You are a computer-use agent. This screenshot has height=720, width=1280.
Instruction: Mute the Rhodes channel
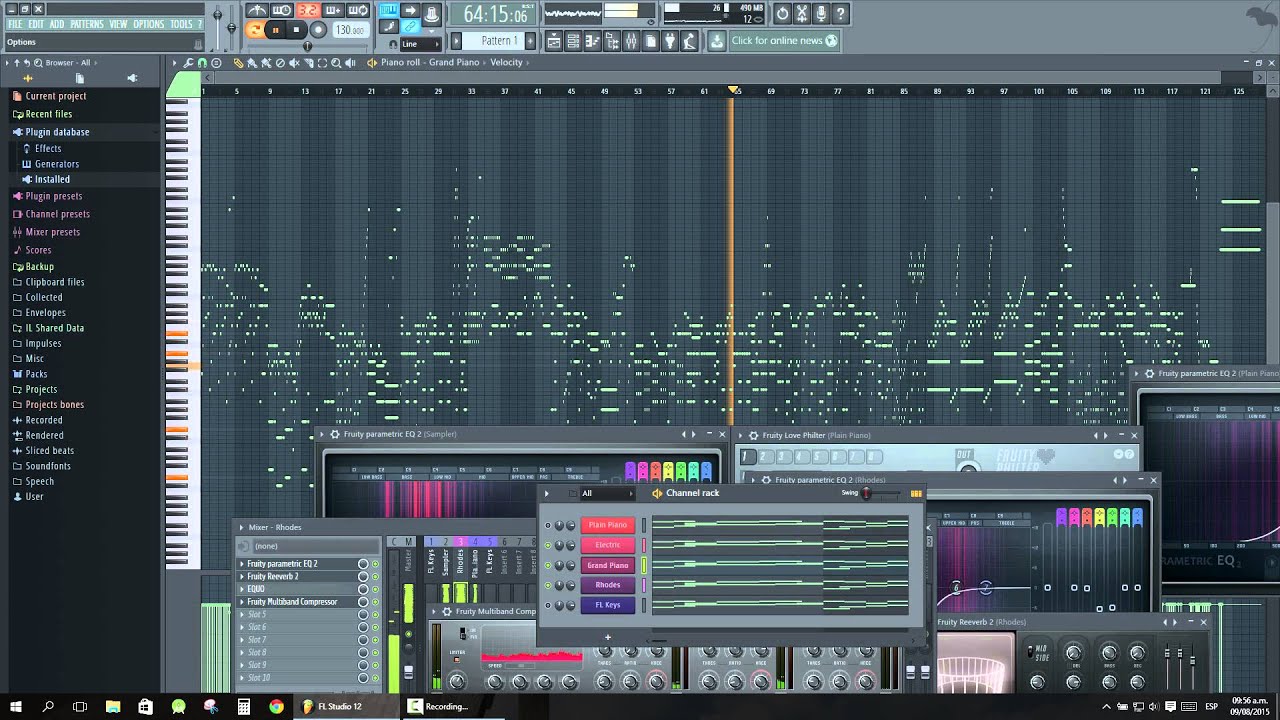548,585
